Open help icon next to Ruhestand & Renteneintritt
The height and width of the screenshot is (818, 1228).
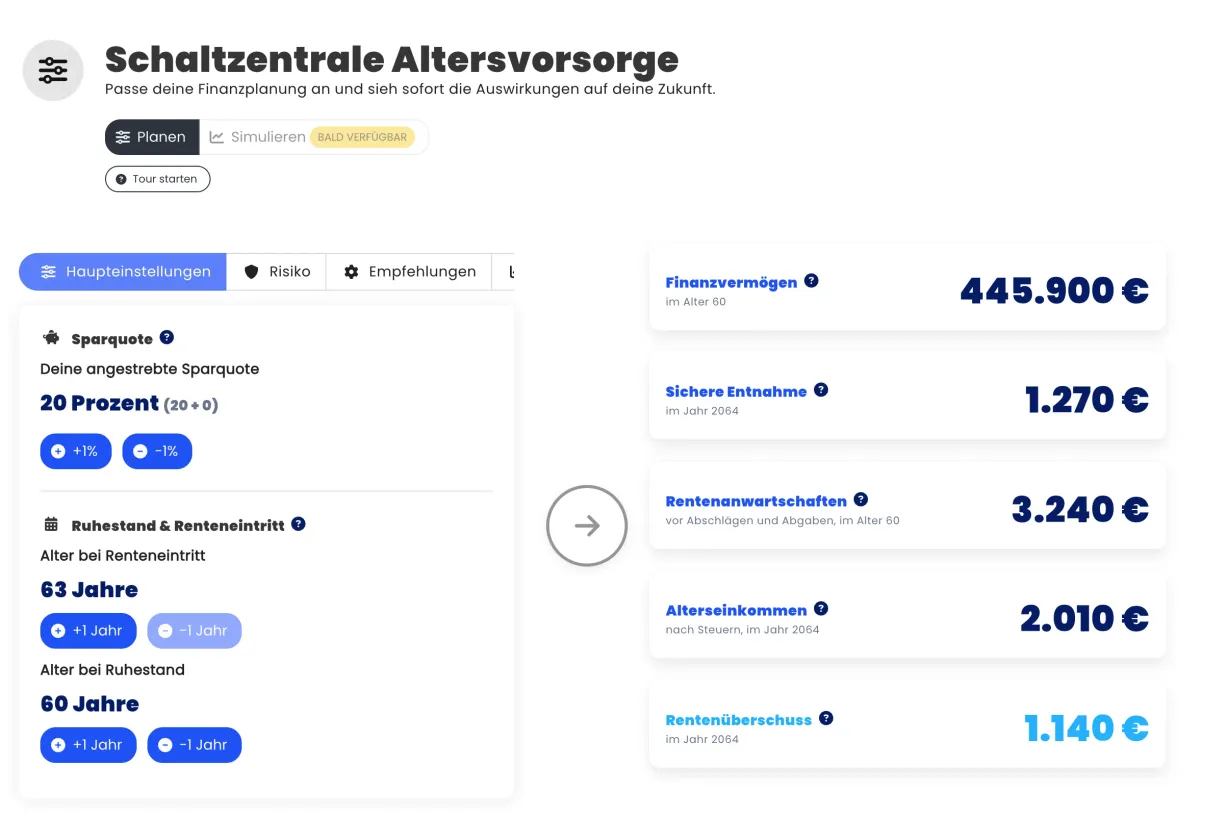(x=298, y=524)
